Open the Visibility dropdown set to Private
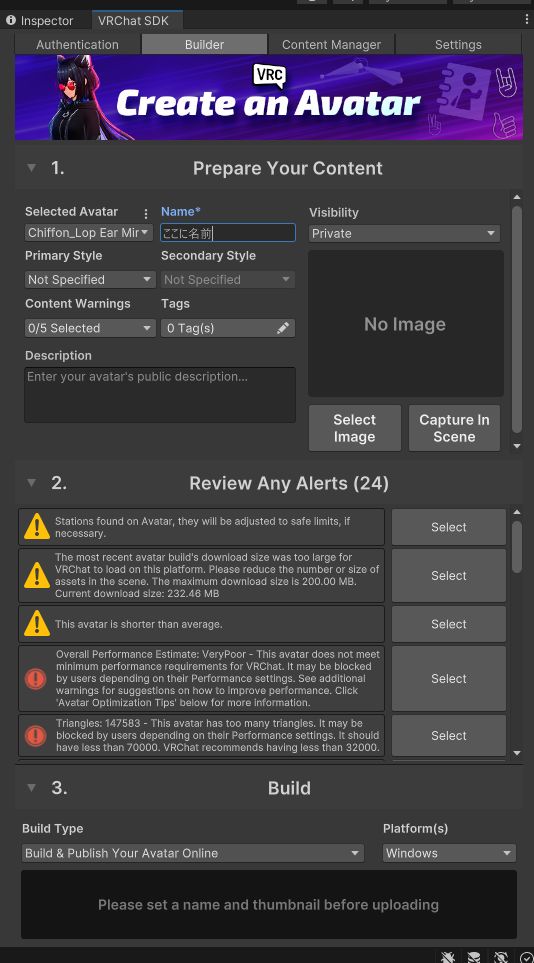Viewport: 534px width, 963px height. point(404,233)
